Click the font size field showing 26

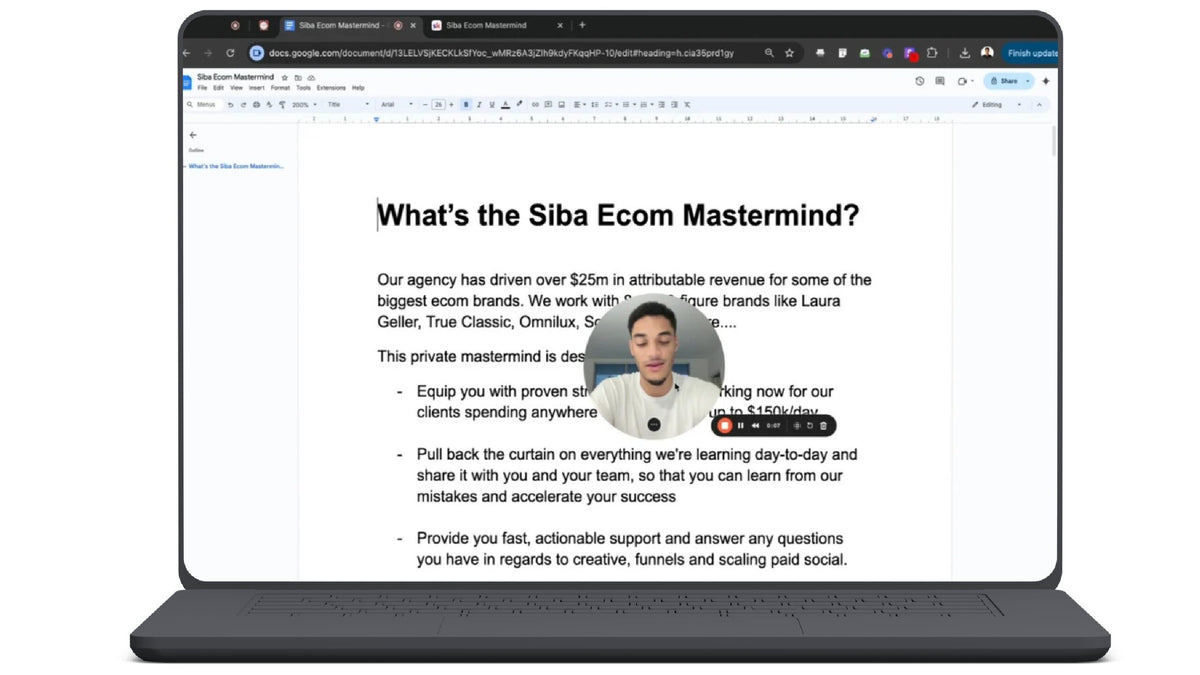click(438, 104)
